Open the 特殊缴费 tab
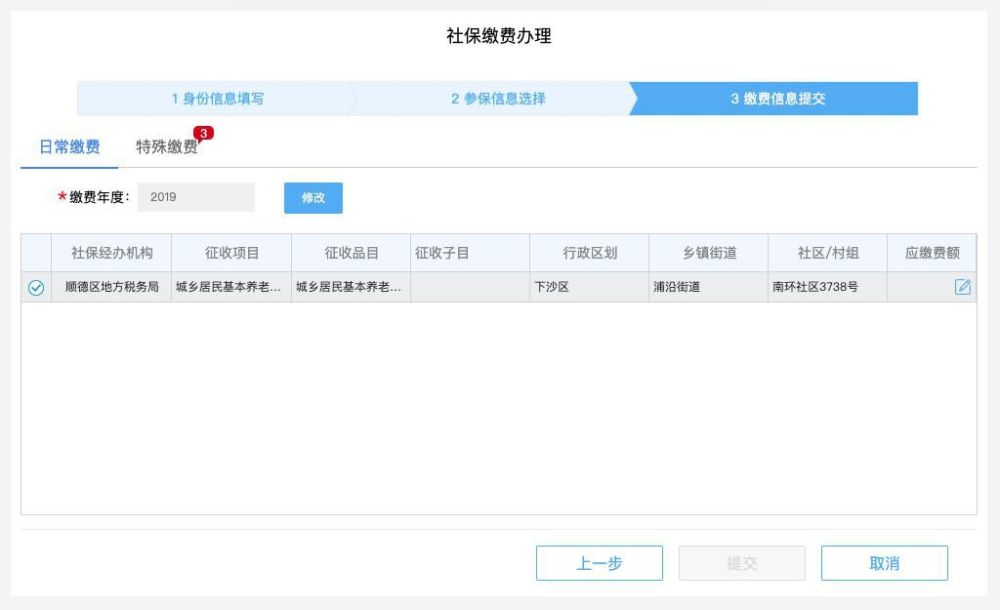 166,147
